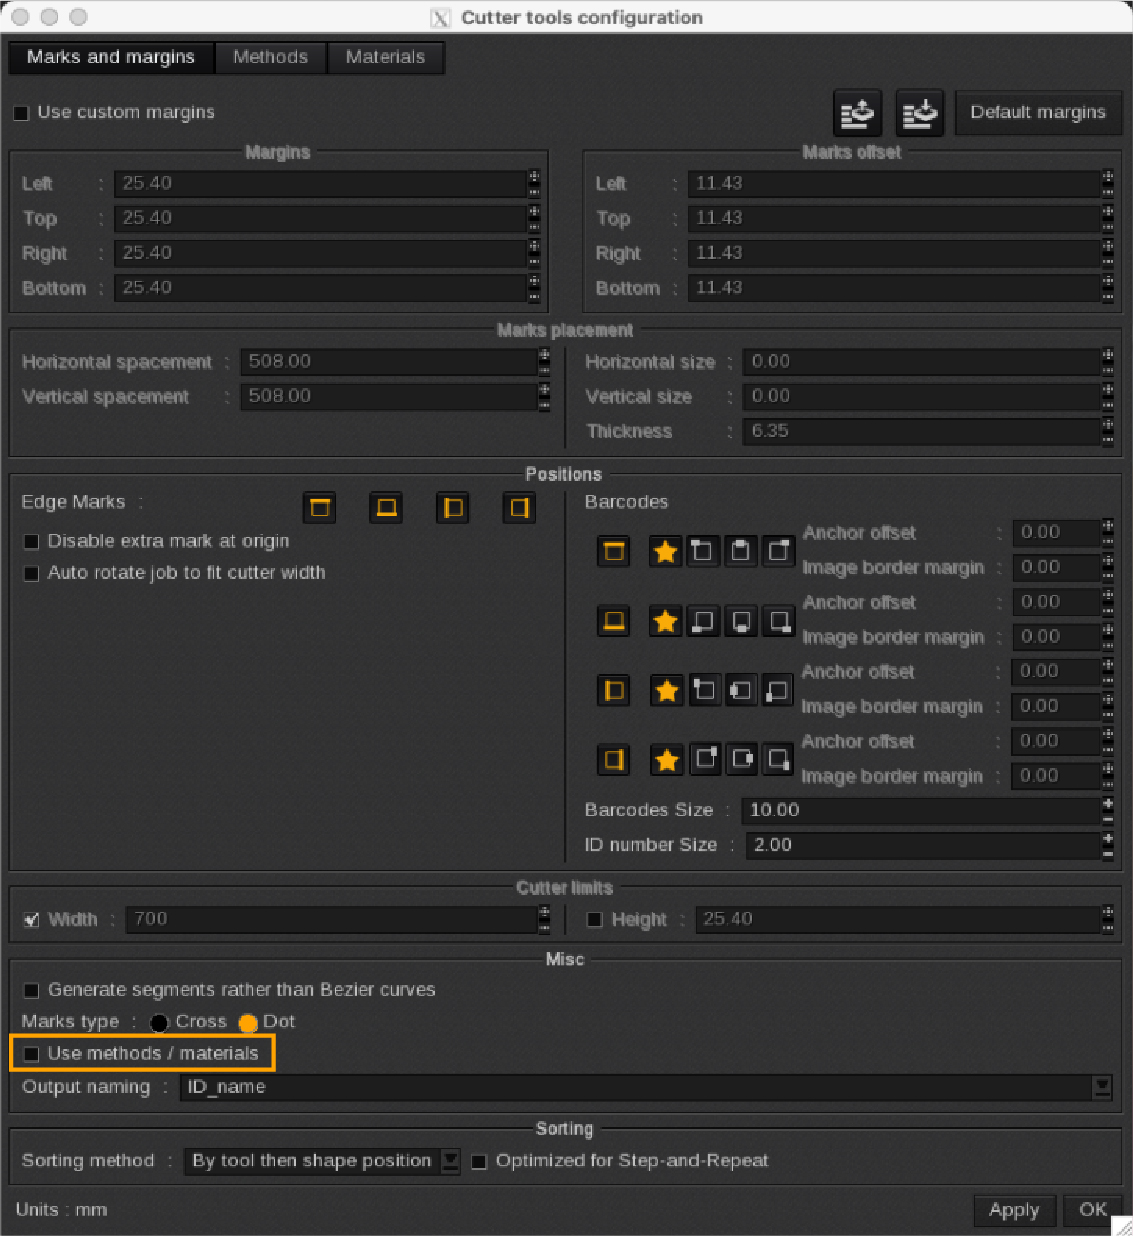Check Disable extra mark at origin
Viewport: 1133px width, 1236px height.
coord(31,541)
